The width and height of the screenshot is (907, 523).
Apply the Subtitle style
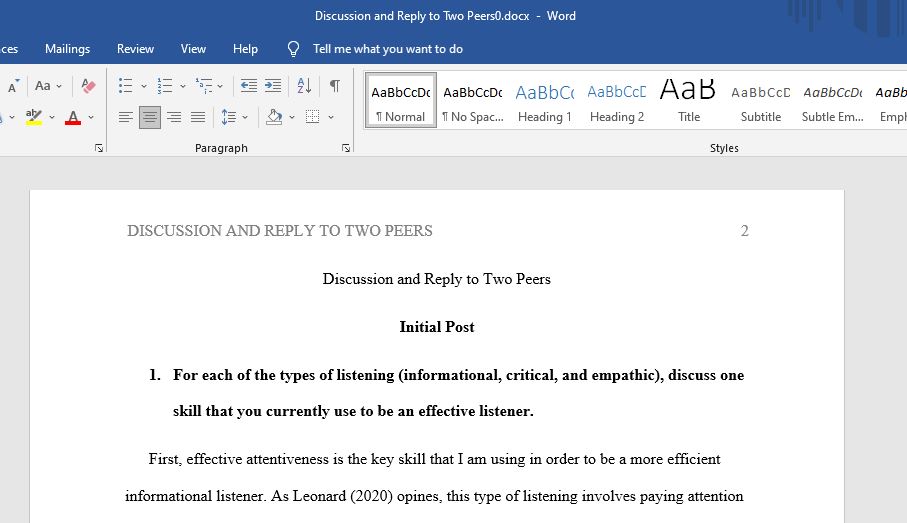point(761,100)
